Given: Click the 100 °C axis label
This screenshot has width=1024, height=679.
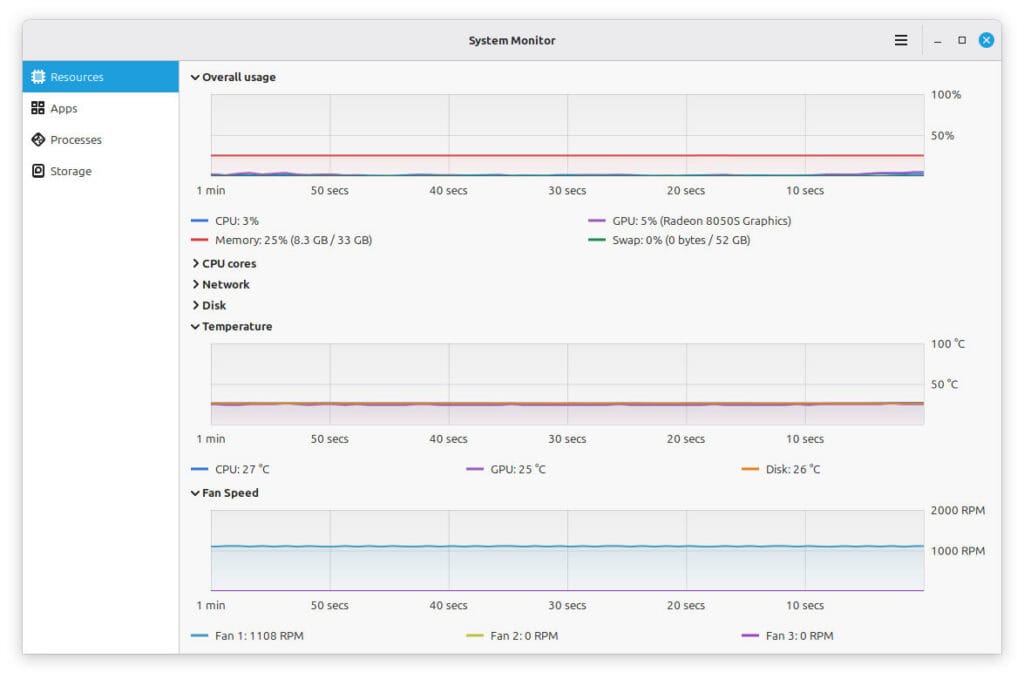Looking at the screenshot, I should tap(948, 343).
